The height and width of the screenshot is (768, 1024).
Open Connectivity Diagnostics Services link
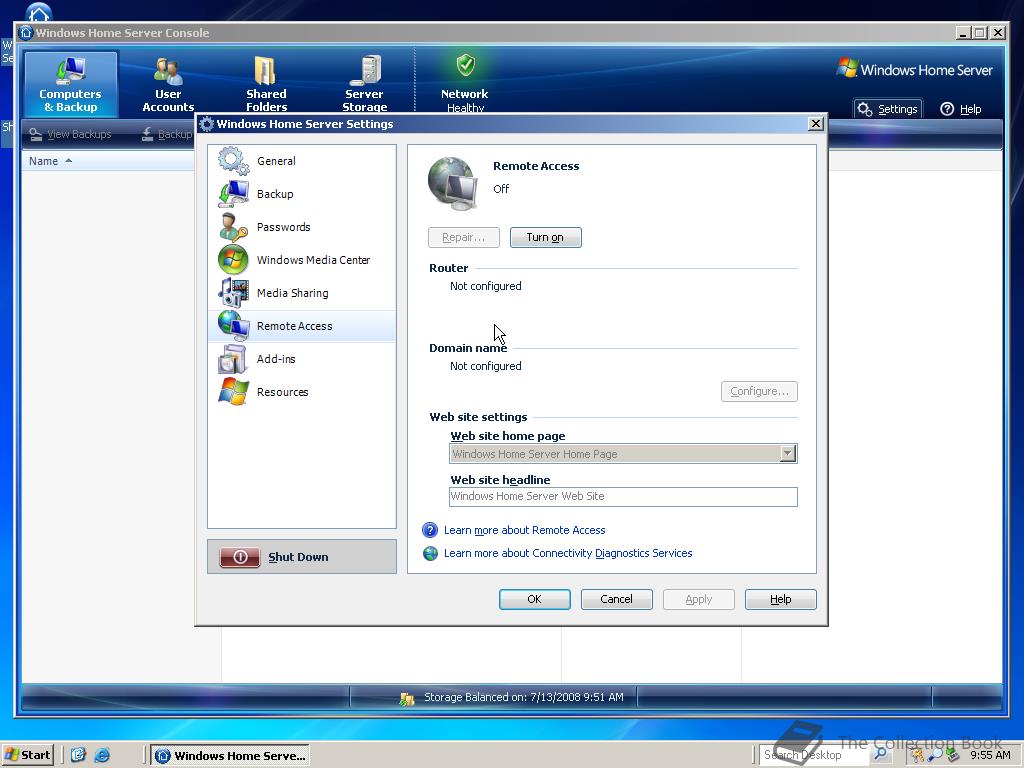pyautogui.click(x=568, y=553)
